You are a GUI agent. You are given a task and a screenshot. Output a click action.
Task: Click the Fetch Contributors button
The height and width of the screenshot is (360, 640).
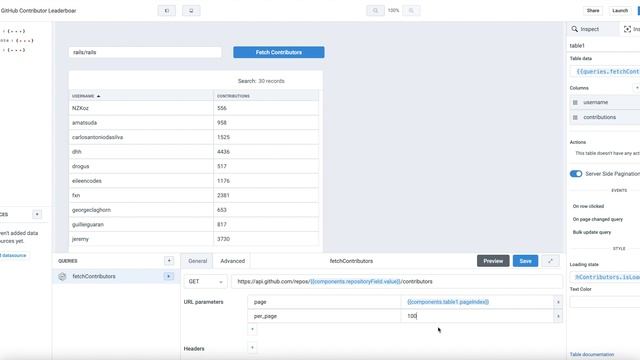coord(279,52)
